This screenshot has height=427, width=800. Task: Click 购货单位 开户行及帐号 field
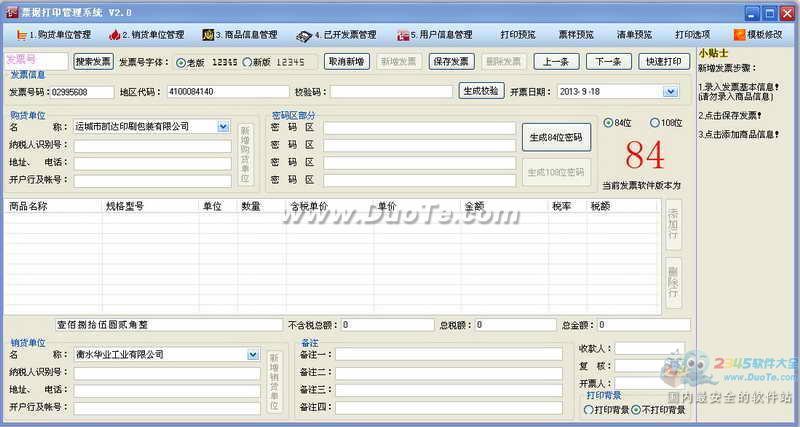[x=153, y=181]
